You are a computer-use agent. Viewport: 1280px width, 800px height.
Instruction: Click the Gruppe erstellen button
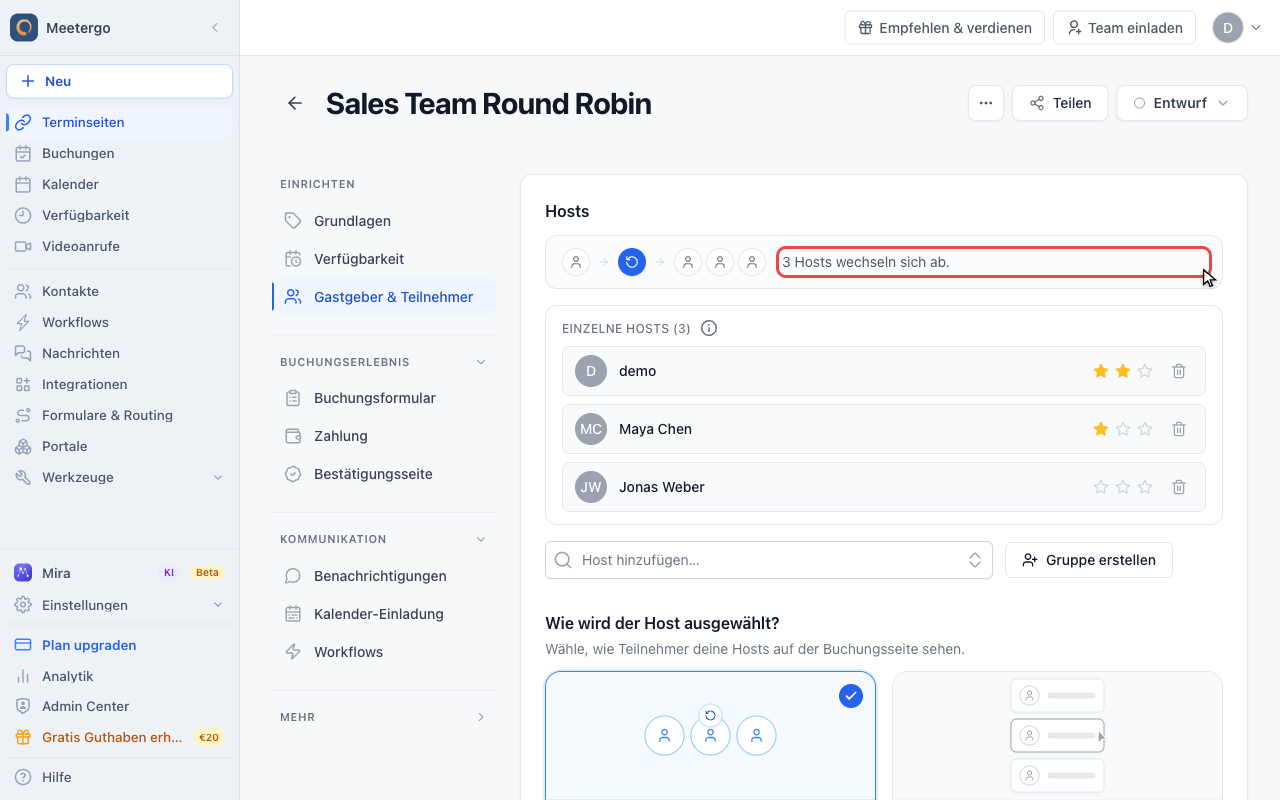point(1089,560)
